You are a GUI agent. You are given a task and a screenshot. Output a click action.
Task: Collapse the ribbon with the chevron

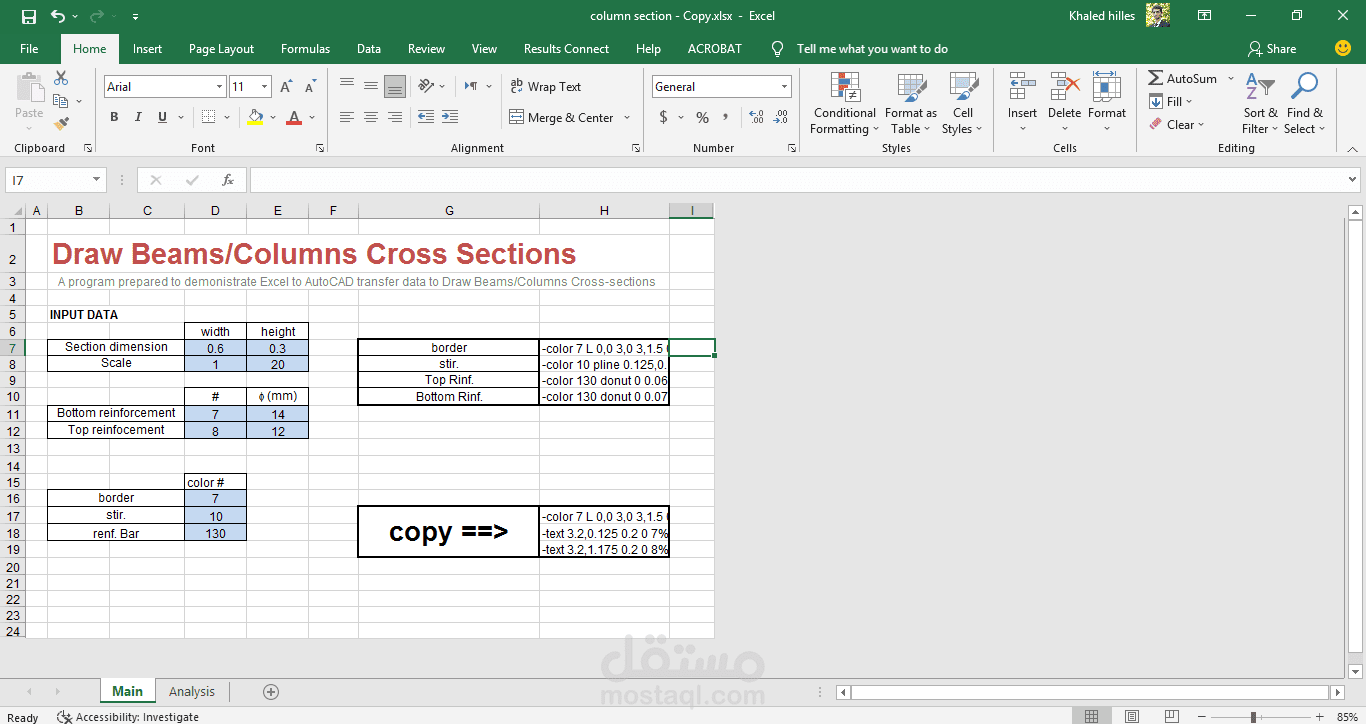click(x=1353, y=148)
